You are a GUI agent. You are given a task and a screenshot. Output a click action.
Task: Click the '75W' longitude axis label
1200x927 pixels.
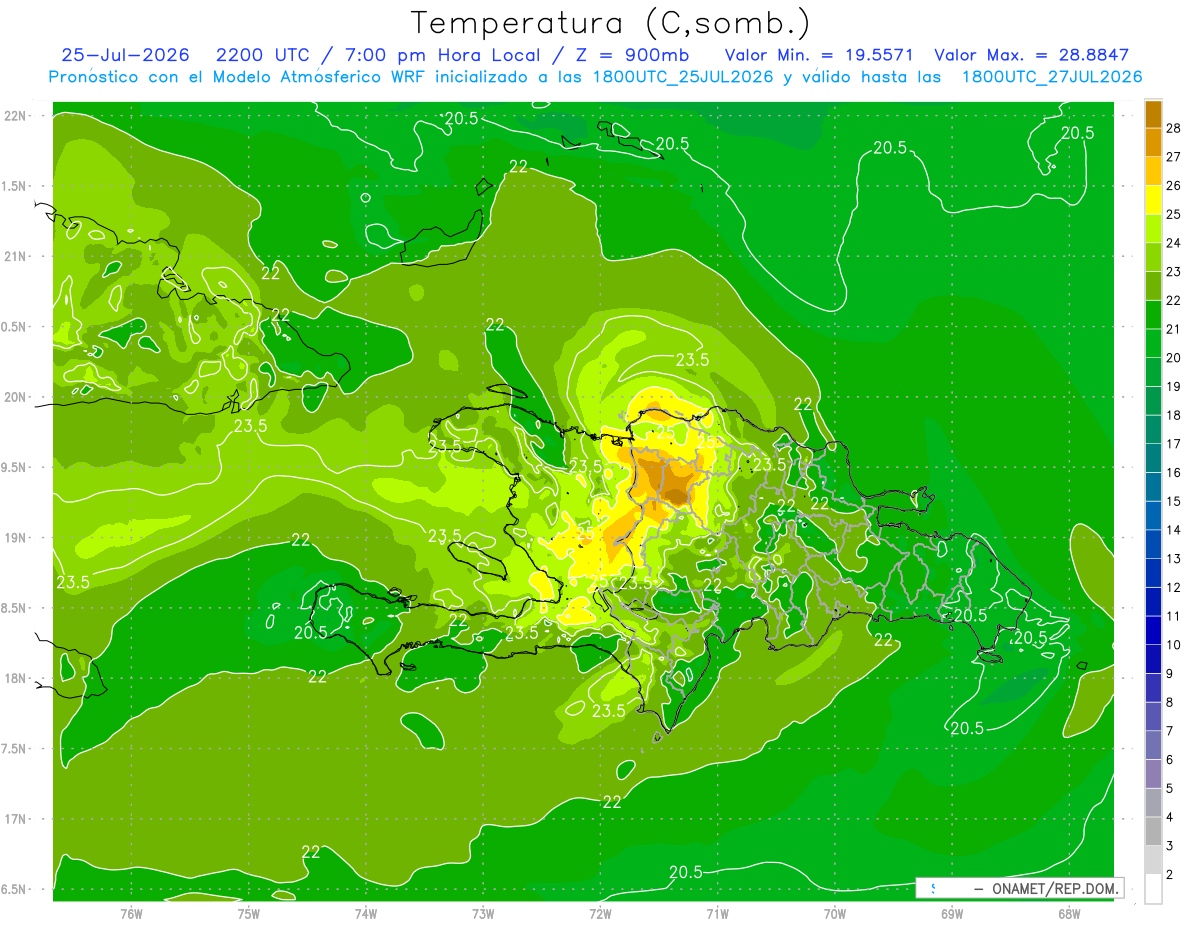click(x=248, y=913)
